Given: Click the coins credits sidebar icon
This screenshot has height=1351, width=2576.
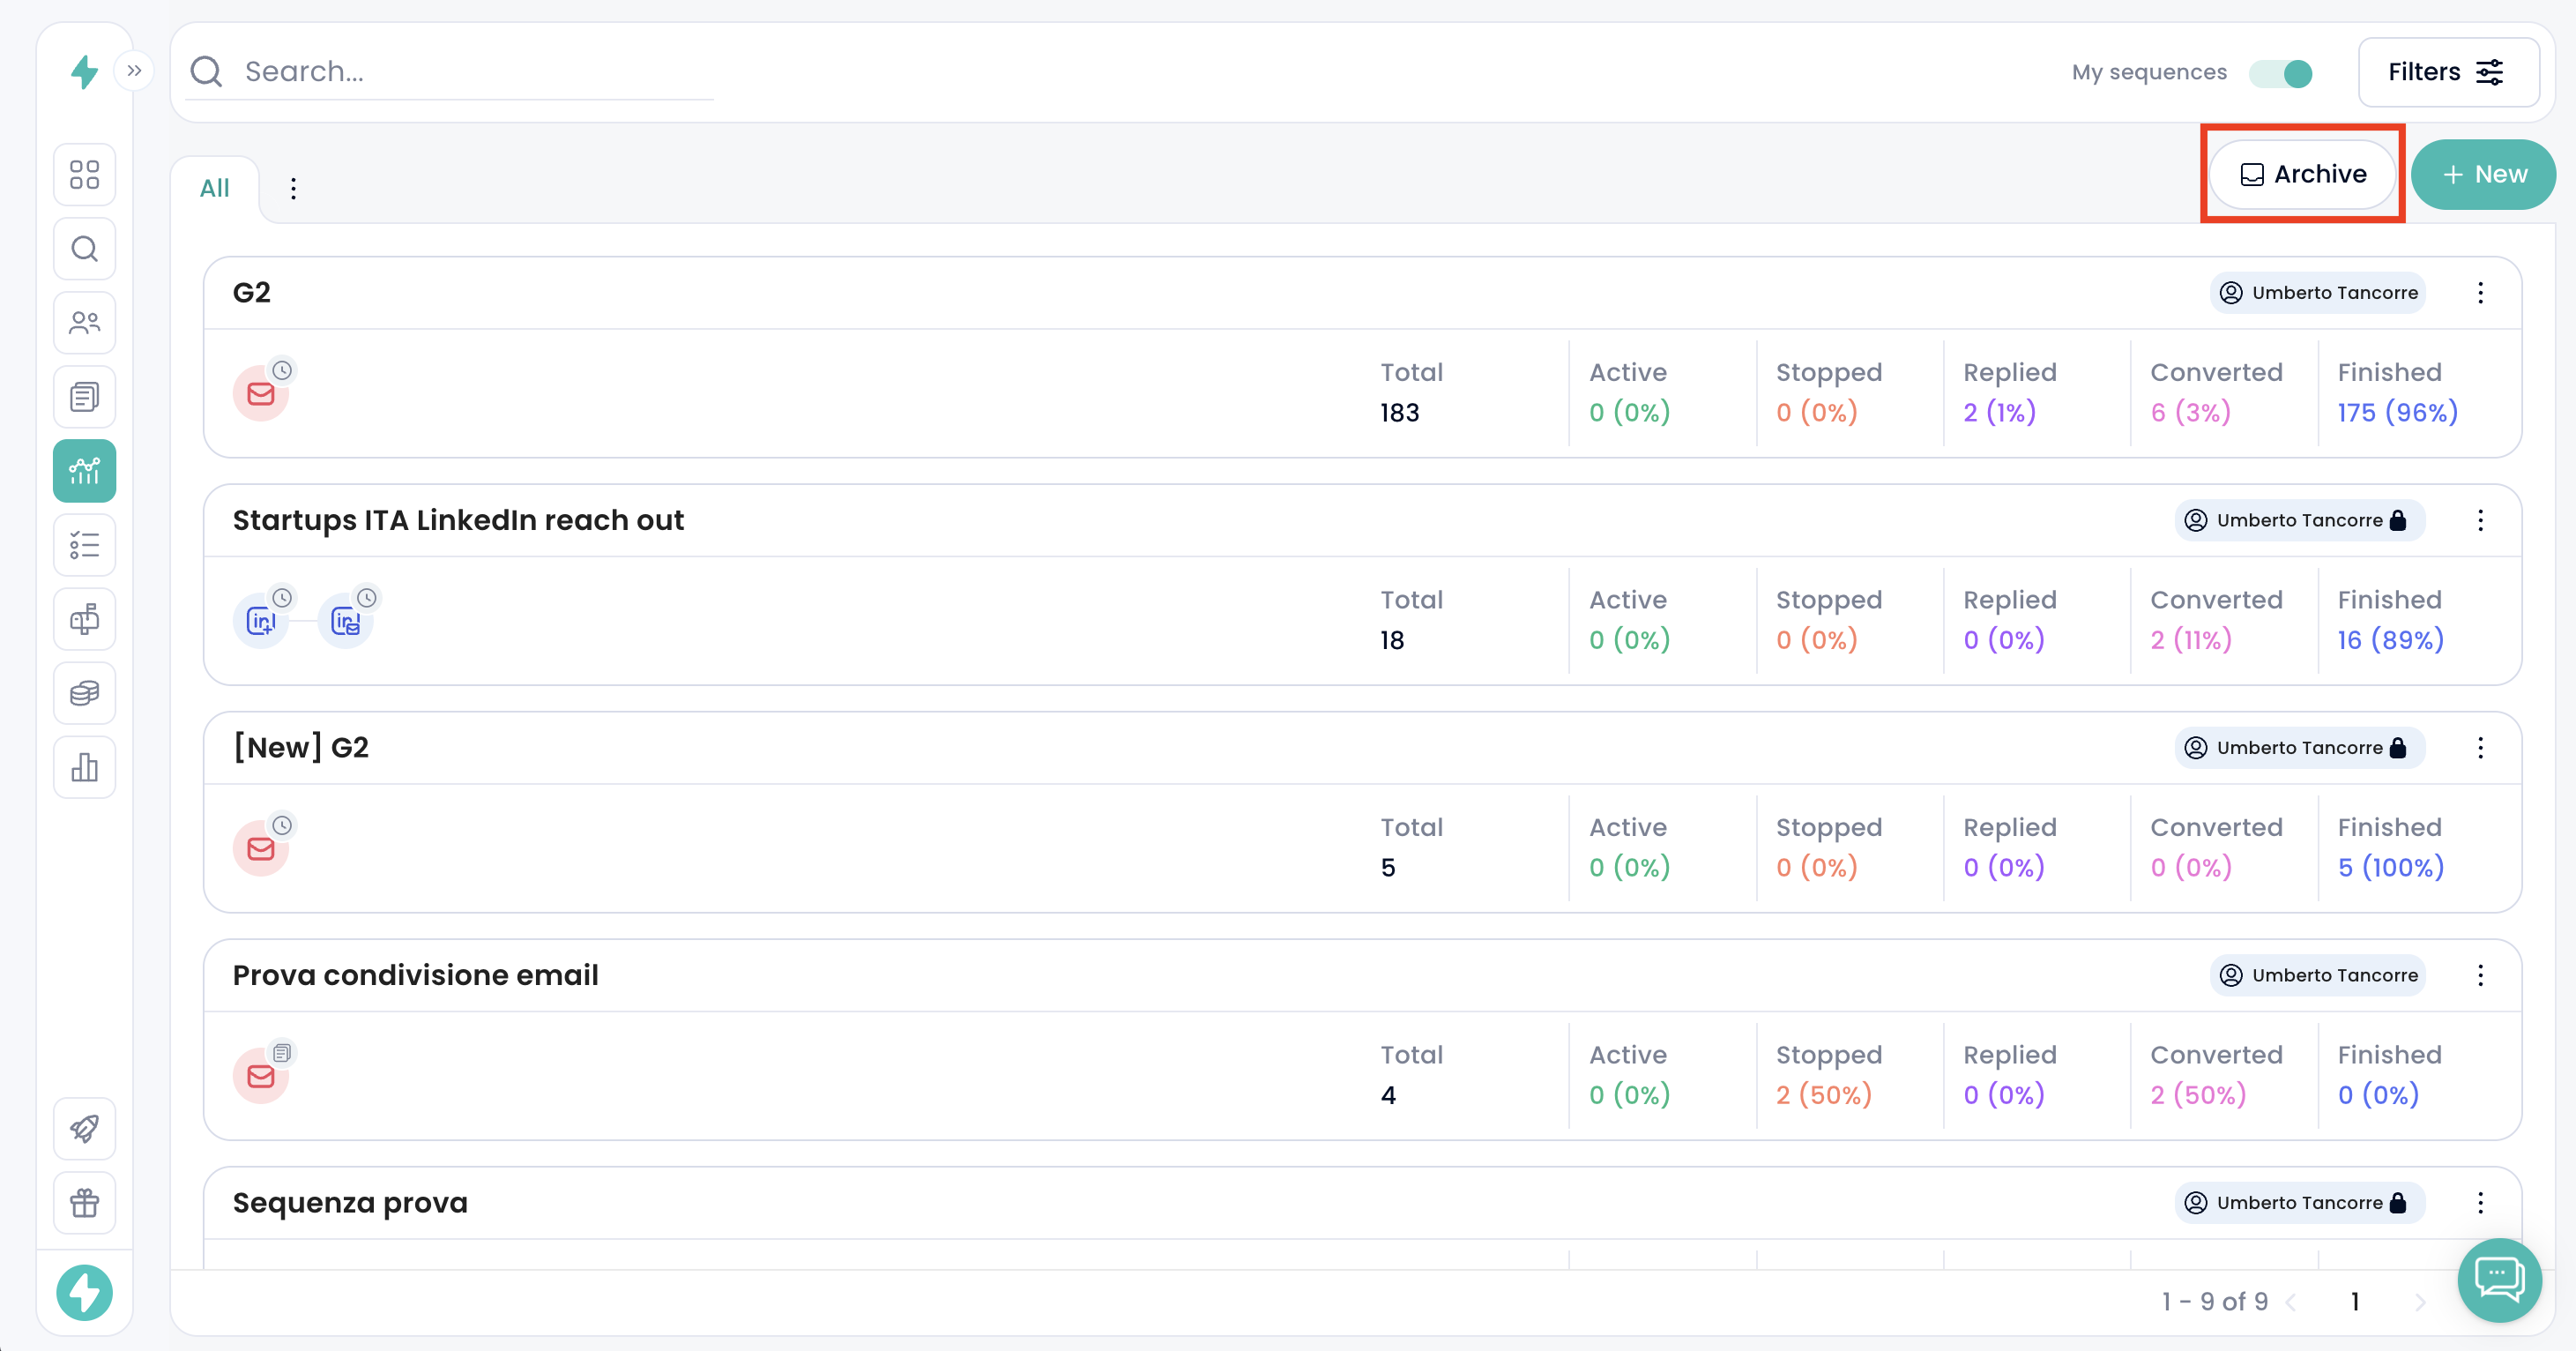Looking at the screenshot, I should tap(84, 693).
